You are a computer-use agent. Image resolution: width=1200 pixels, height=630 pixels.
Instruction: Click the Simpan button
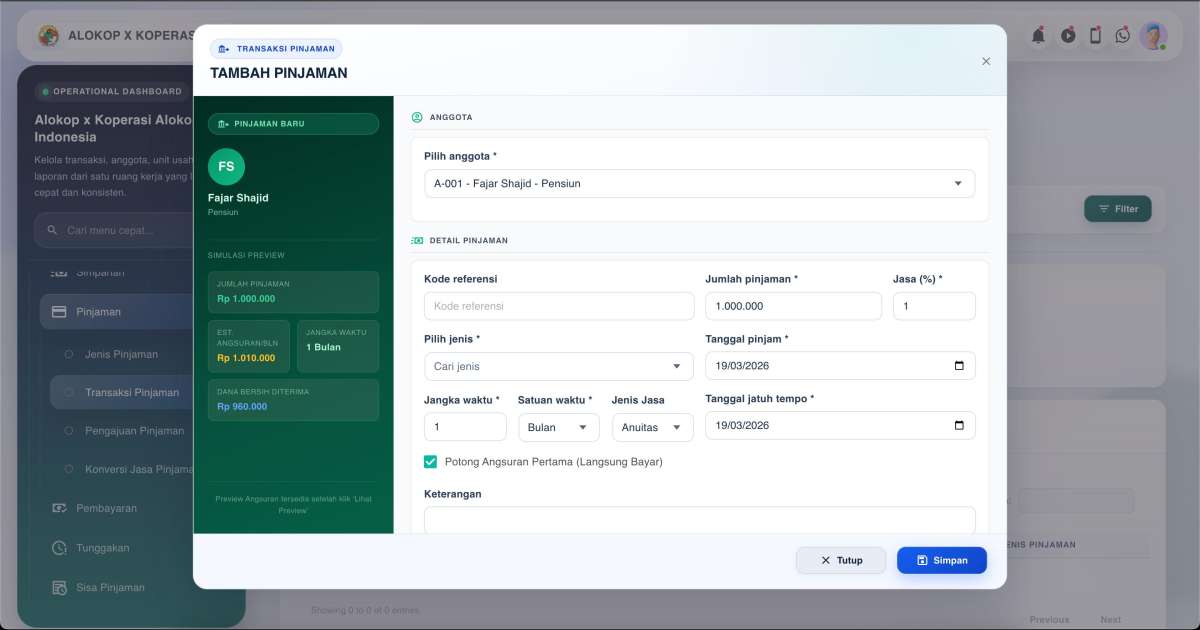[x=941, y=560]
